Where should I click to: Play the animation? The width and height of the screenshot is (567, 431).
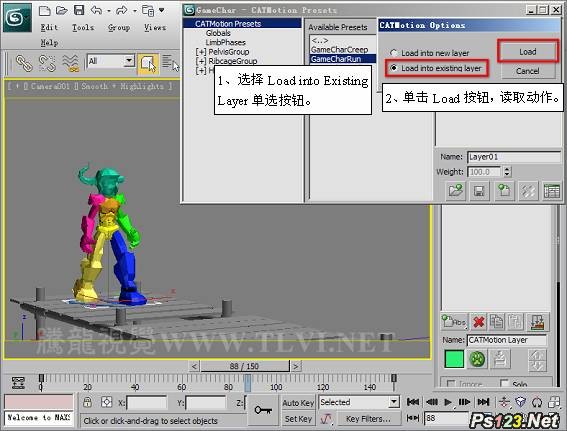448,402
